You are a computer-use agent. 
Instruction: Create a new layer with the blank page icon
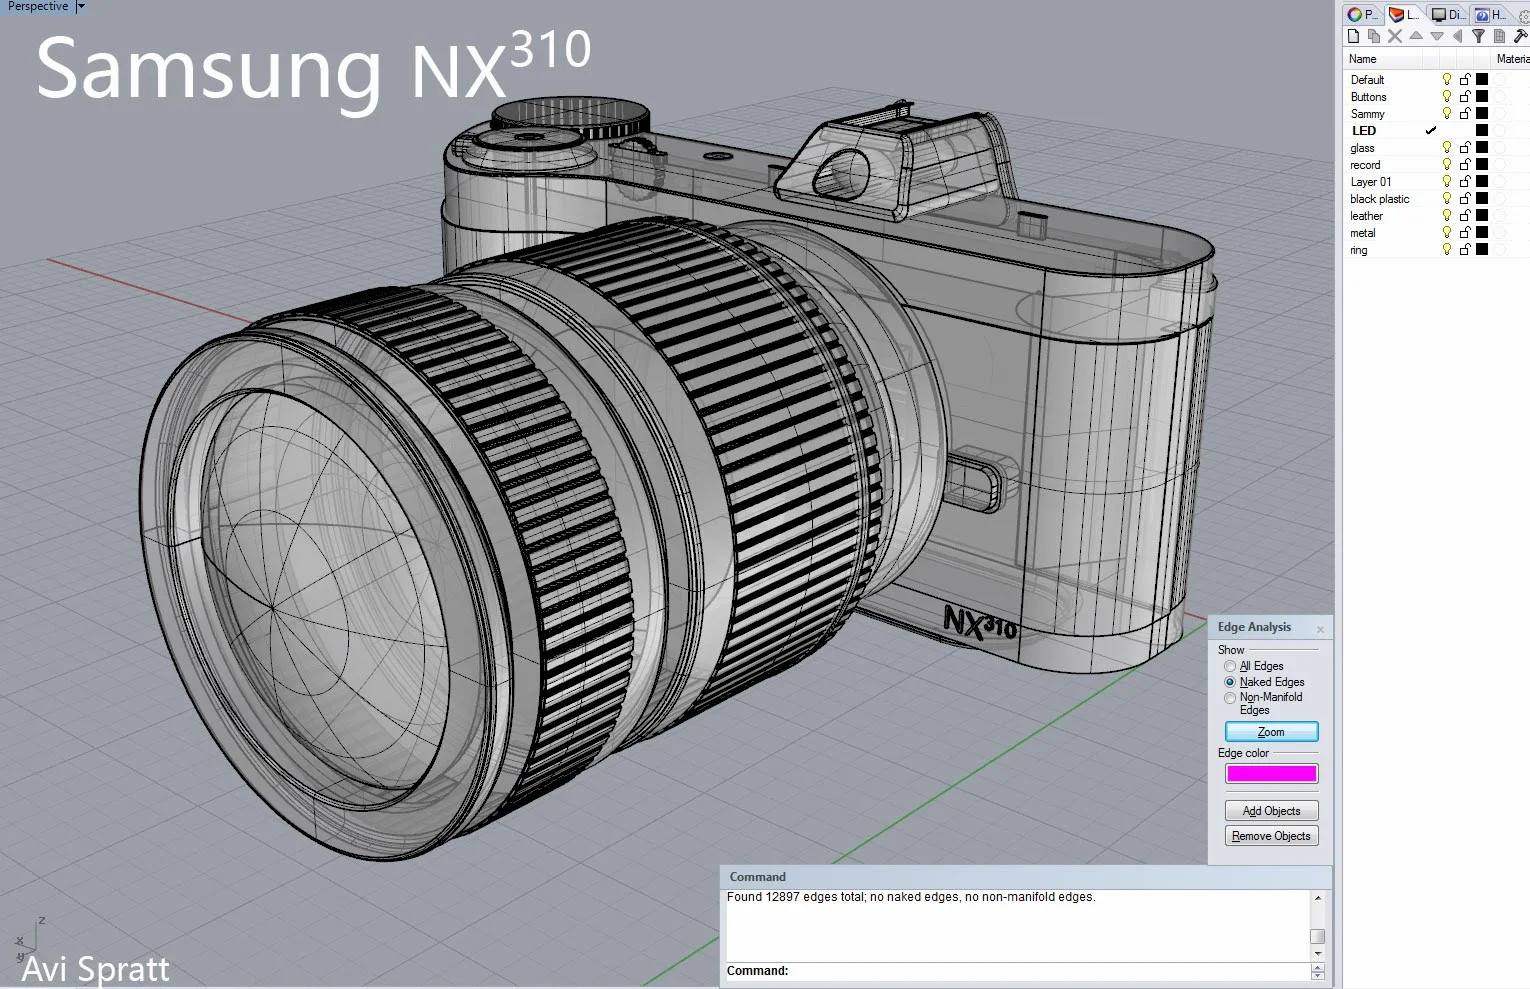(1353, 36)
